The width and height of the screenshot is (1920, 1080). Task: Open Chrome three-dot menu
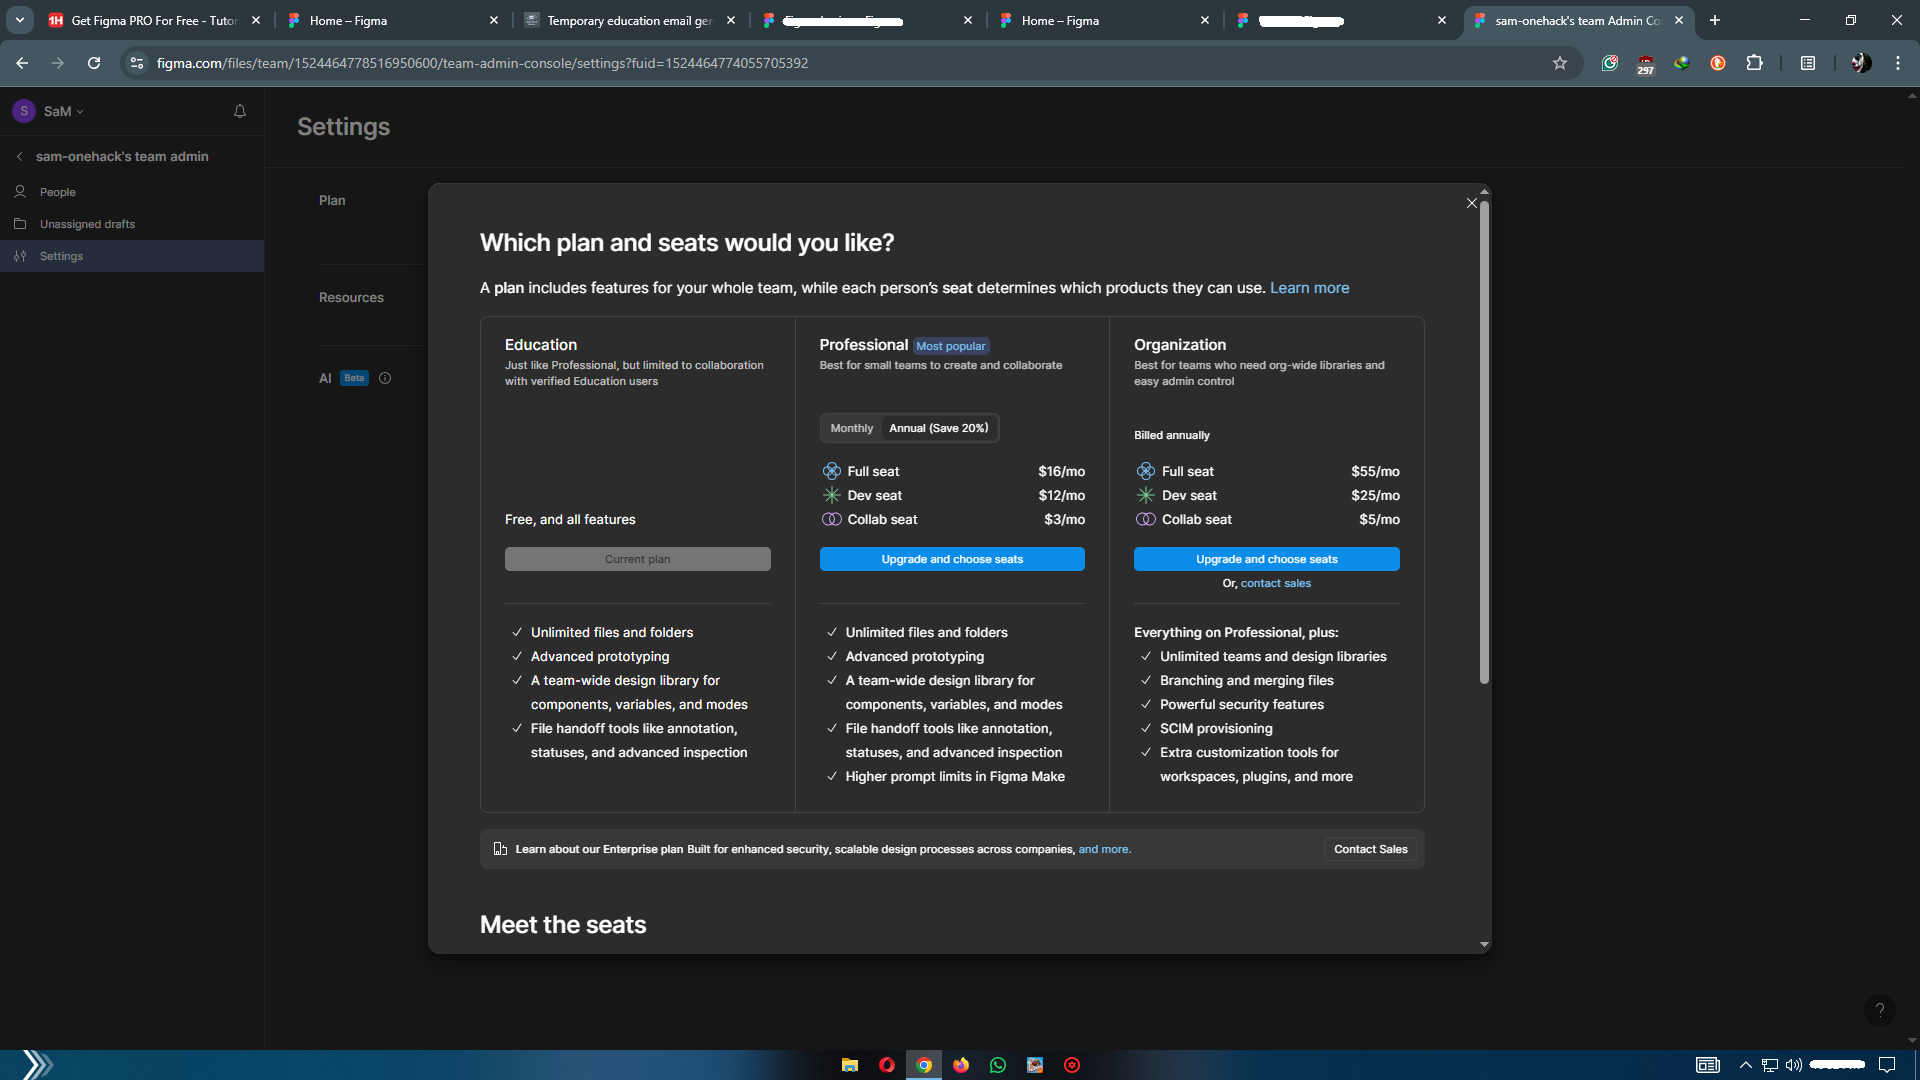[1898, 63]
